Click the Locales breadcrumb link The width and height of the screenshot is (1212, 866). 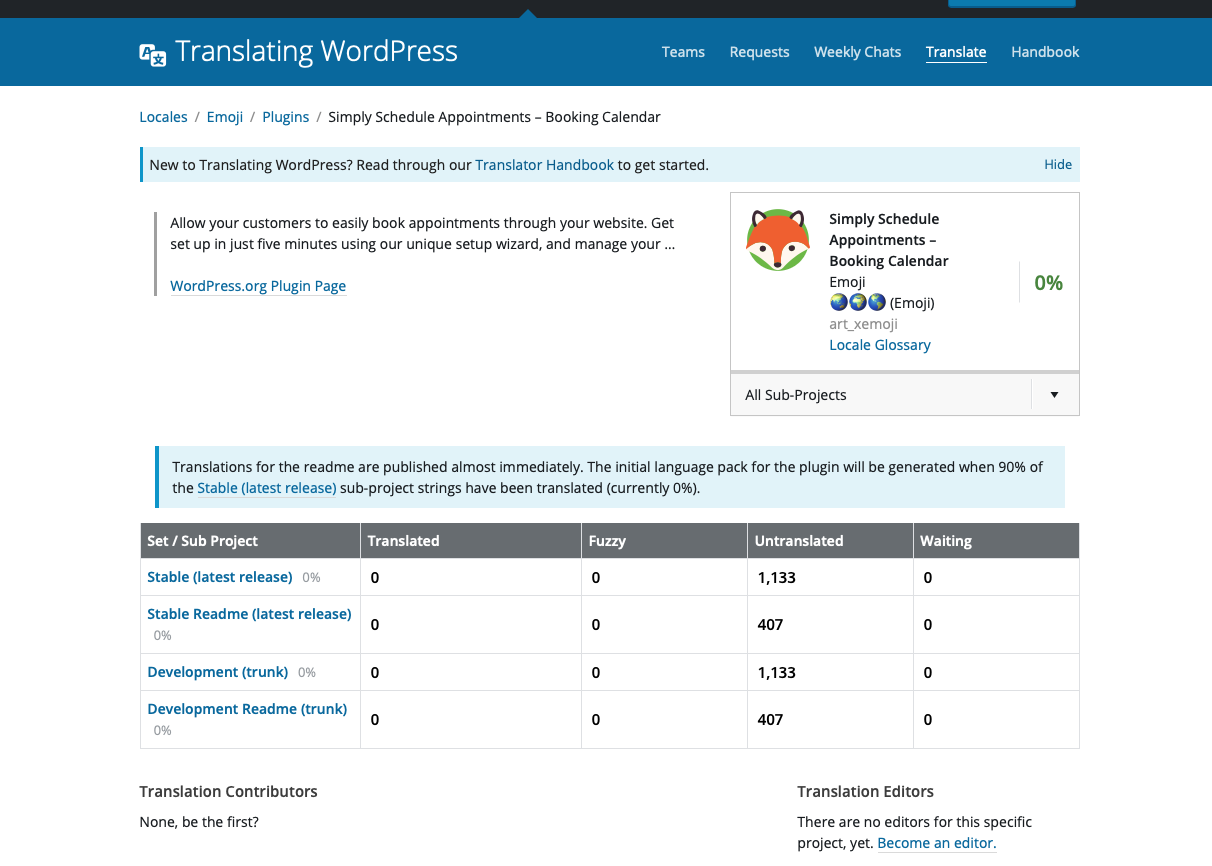click(163, 116)
